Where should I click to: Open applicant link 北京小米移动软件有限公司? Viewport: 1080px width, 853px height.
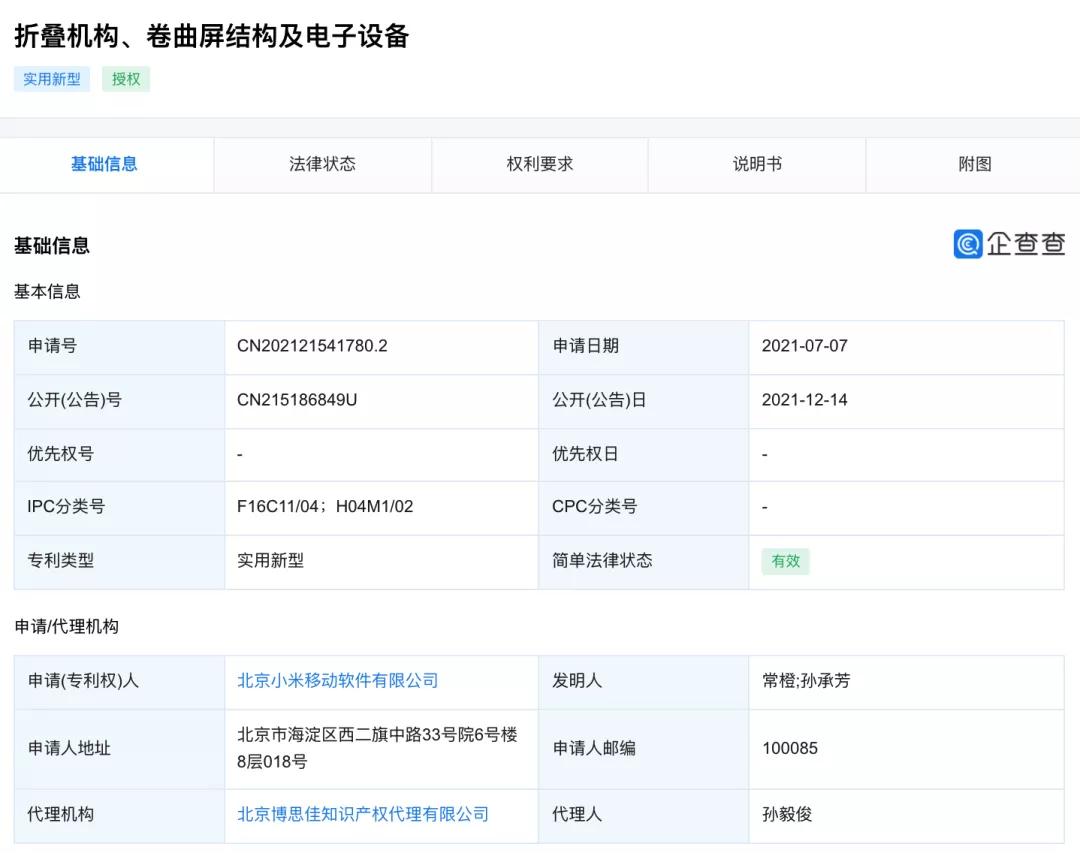(338, 681)
